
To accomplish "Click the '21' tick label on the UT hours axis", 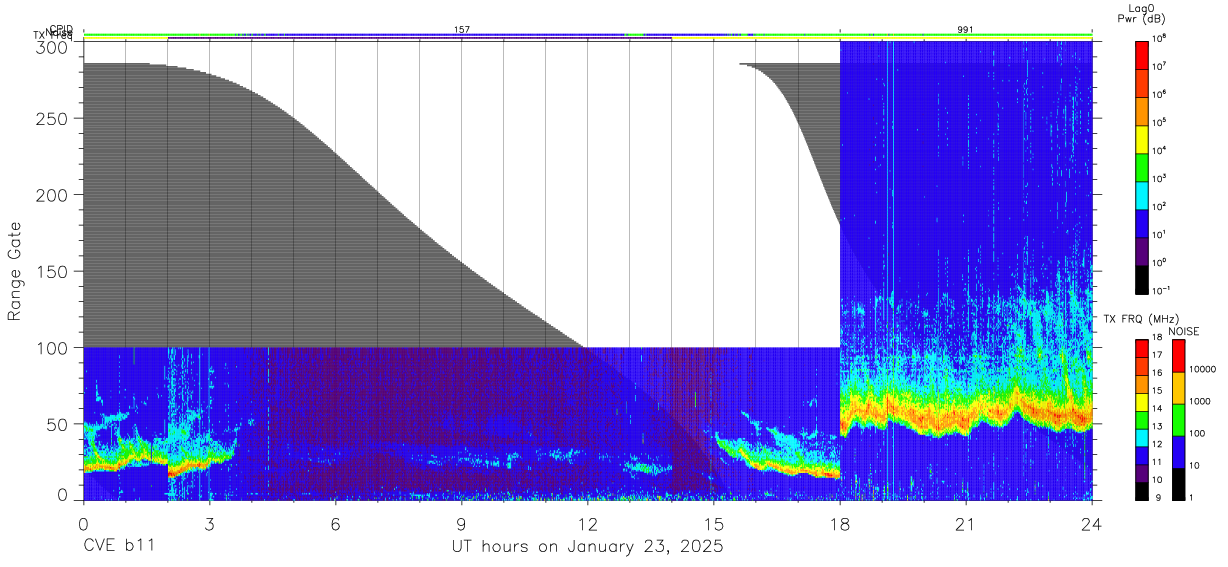I will (965, 524).
